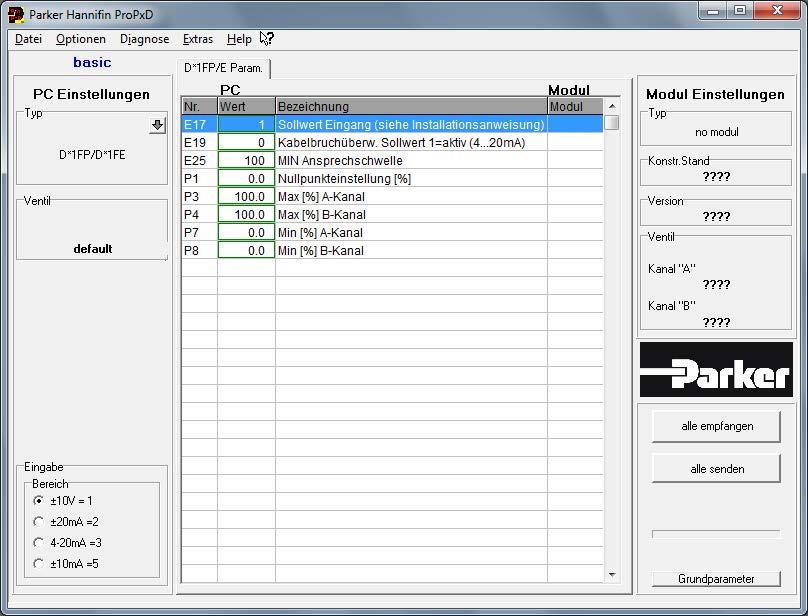Click the 'no modul' Typ value
This screenshot has width=808, height=616.
(x=716, y=132)
